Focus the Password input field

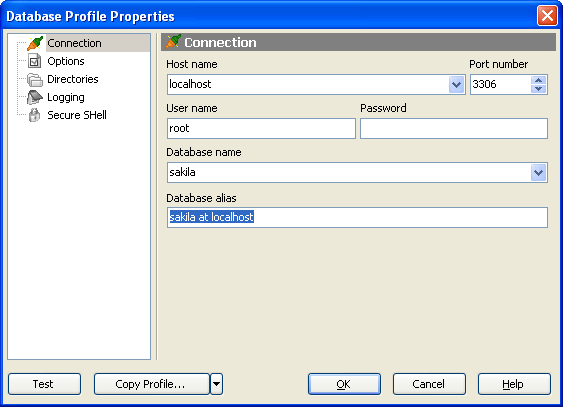pyautogui.click(x=454, y=128)
